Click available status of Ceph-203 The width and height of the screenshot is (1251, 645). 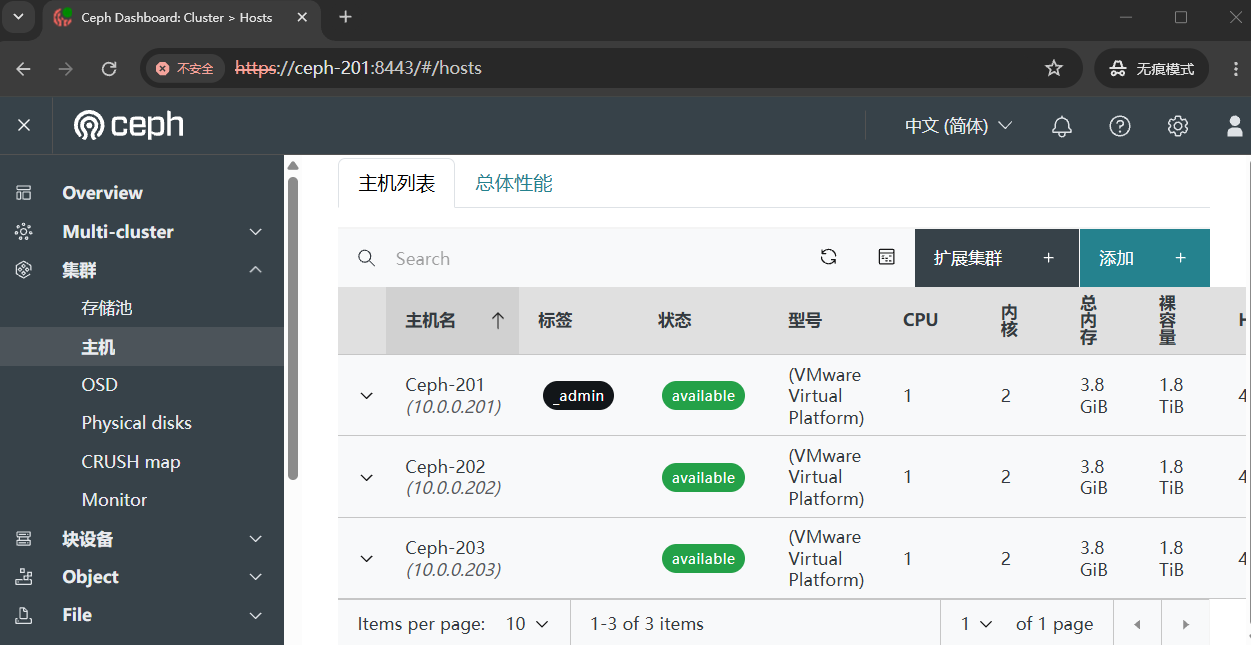click(703, 559)
